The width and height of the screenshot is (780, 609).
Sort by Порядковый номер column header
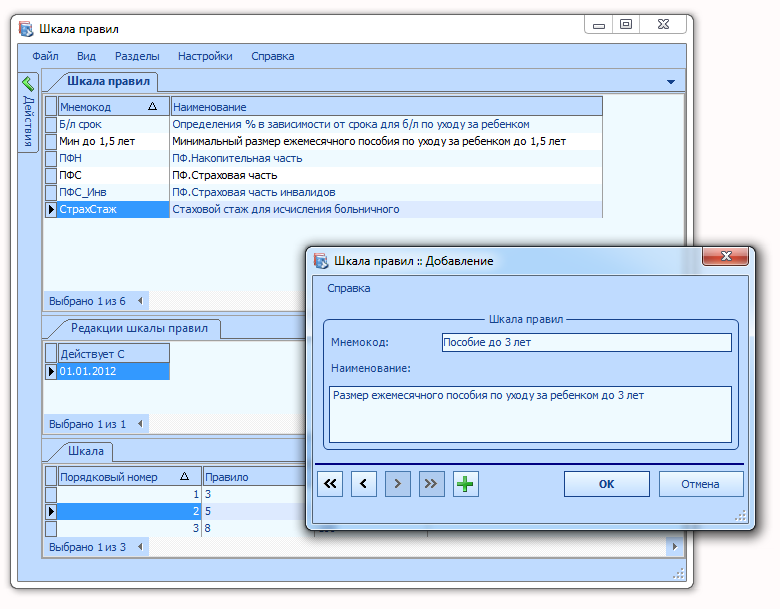pyautogui.click(x=129, y=477)
